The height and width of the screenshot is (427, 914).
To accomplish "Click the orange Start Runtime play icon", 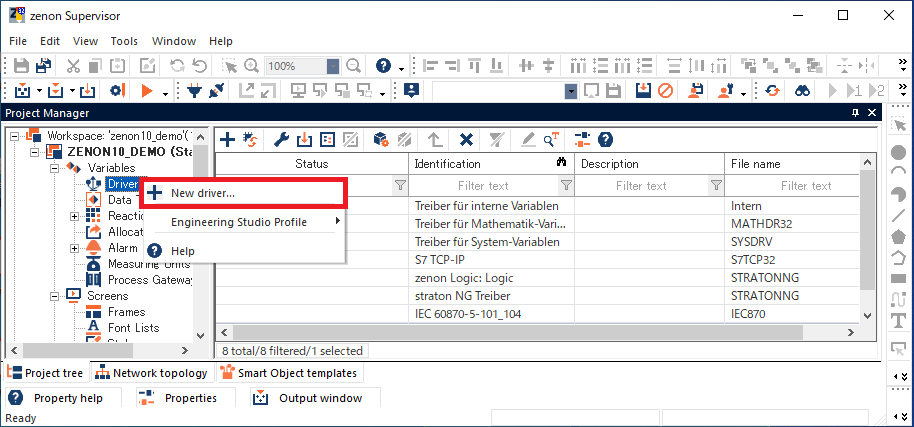I will 148,91.
